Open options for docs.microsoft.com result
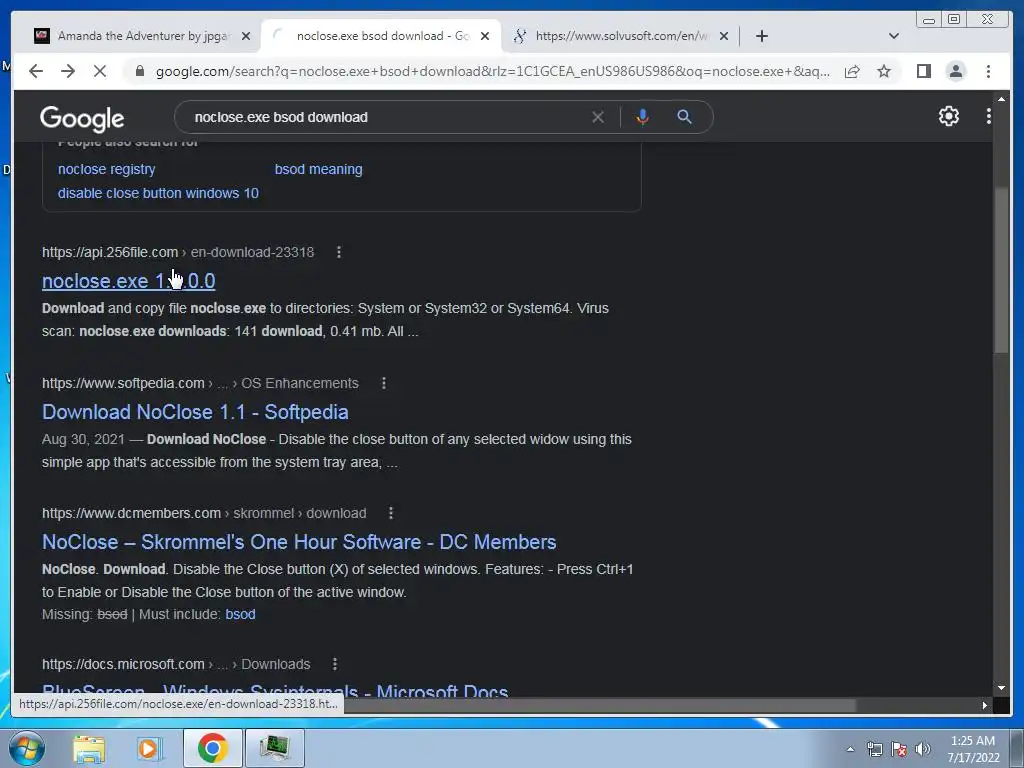The width and height of the screenshot is (1024, 768). coord(334,664)
